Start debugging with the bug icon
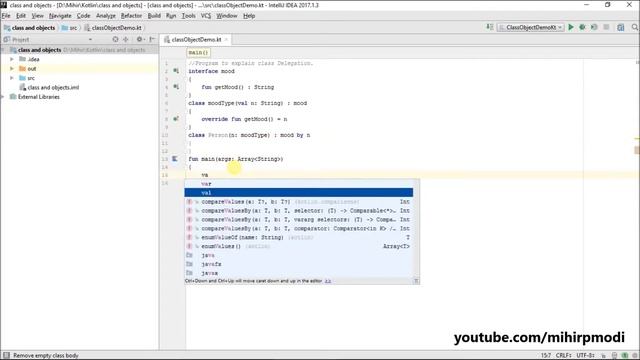Screen dimensions: 640x360 click(582, 27)
